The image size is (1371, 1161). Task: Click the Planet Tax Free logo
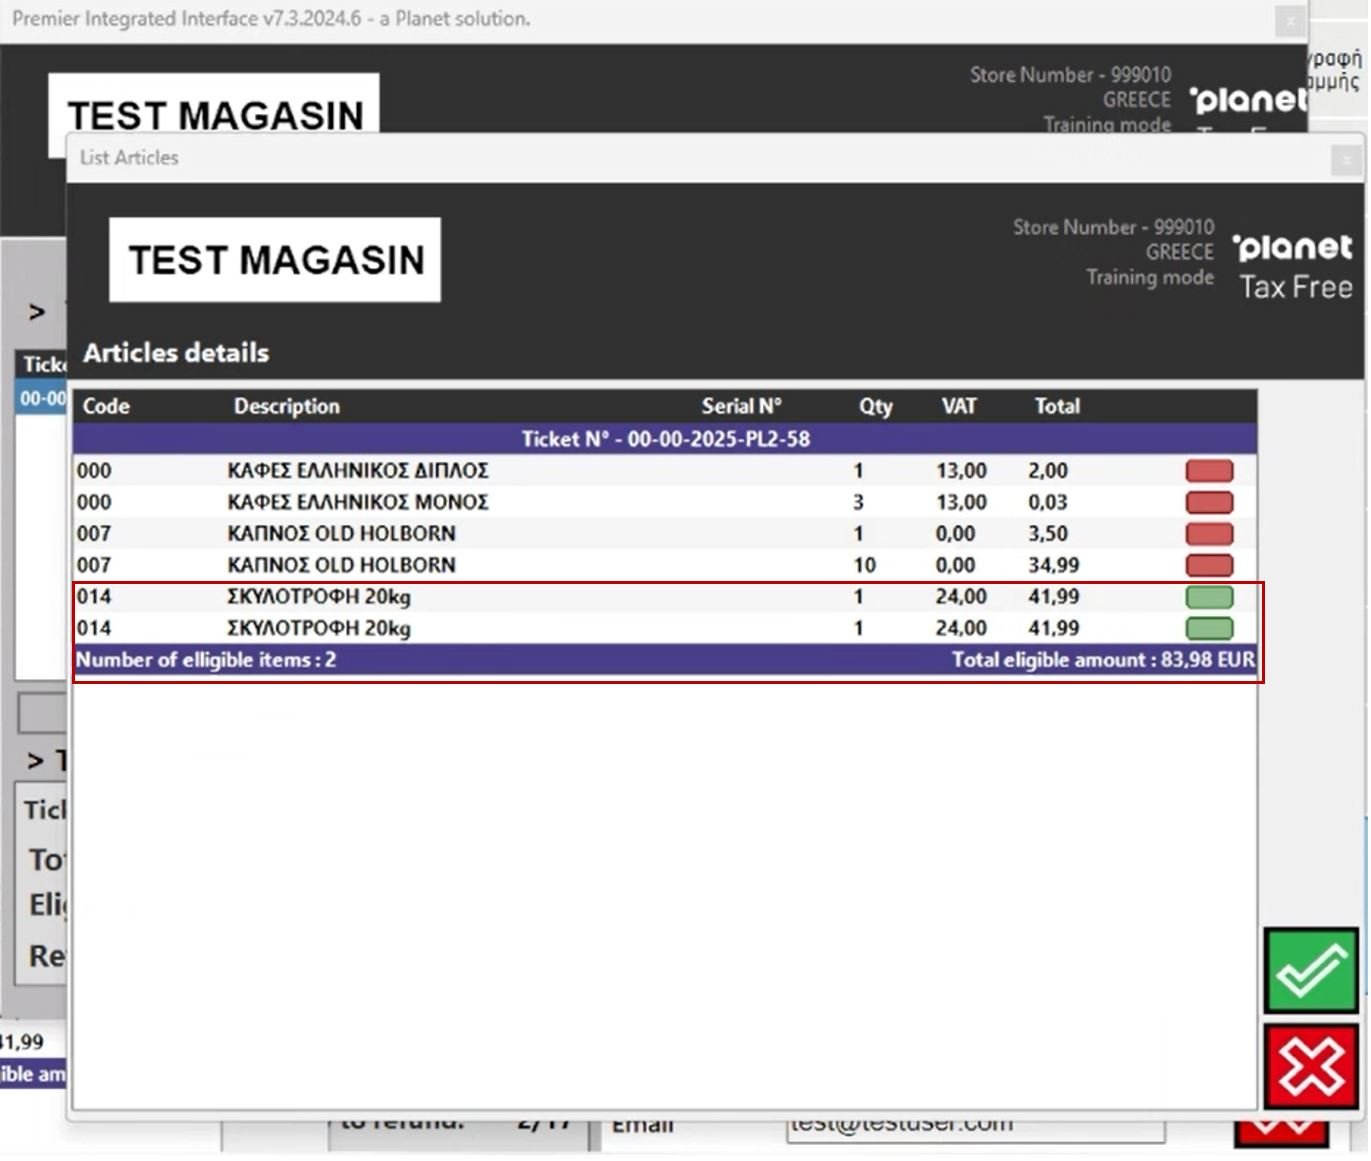pyautogui.click(x=1294, y=266)
